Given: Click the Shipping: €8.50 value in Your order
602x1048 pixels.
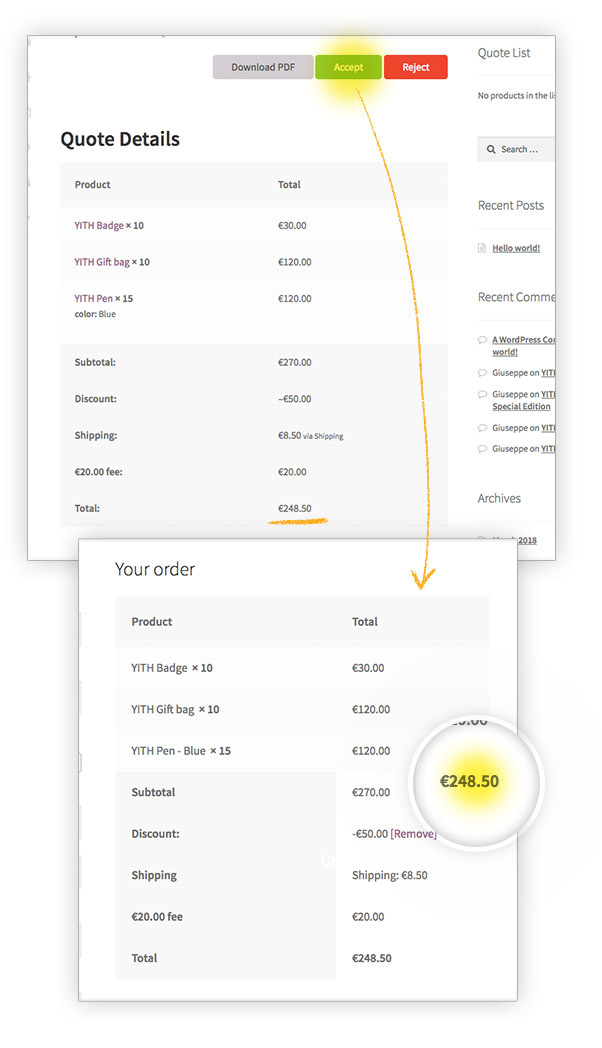Looking at the screenshot, I should [x=390, y=875].
